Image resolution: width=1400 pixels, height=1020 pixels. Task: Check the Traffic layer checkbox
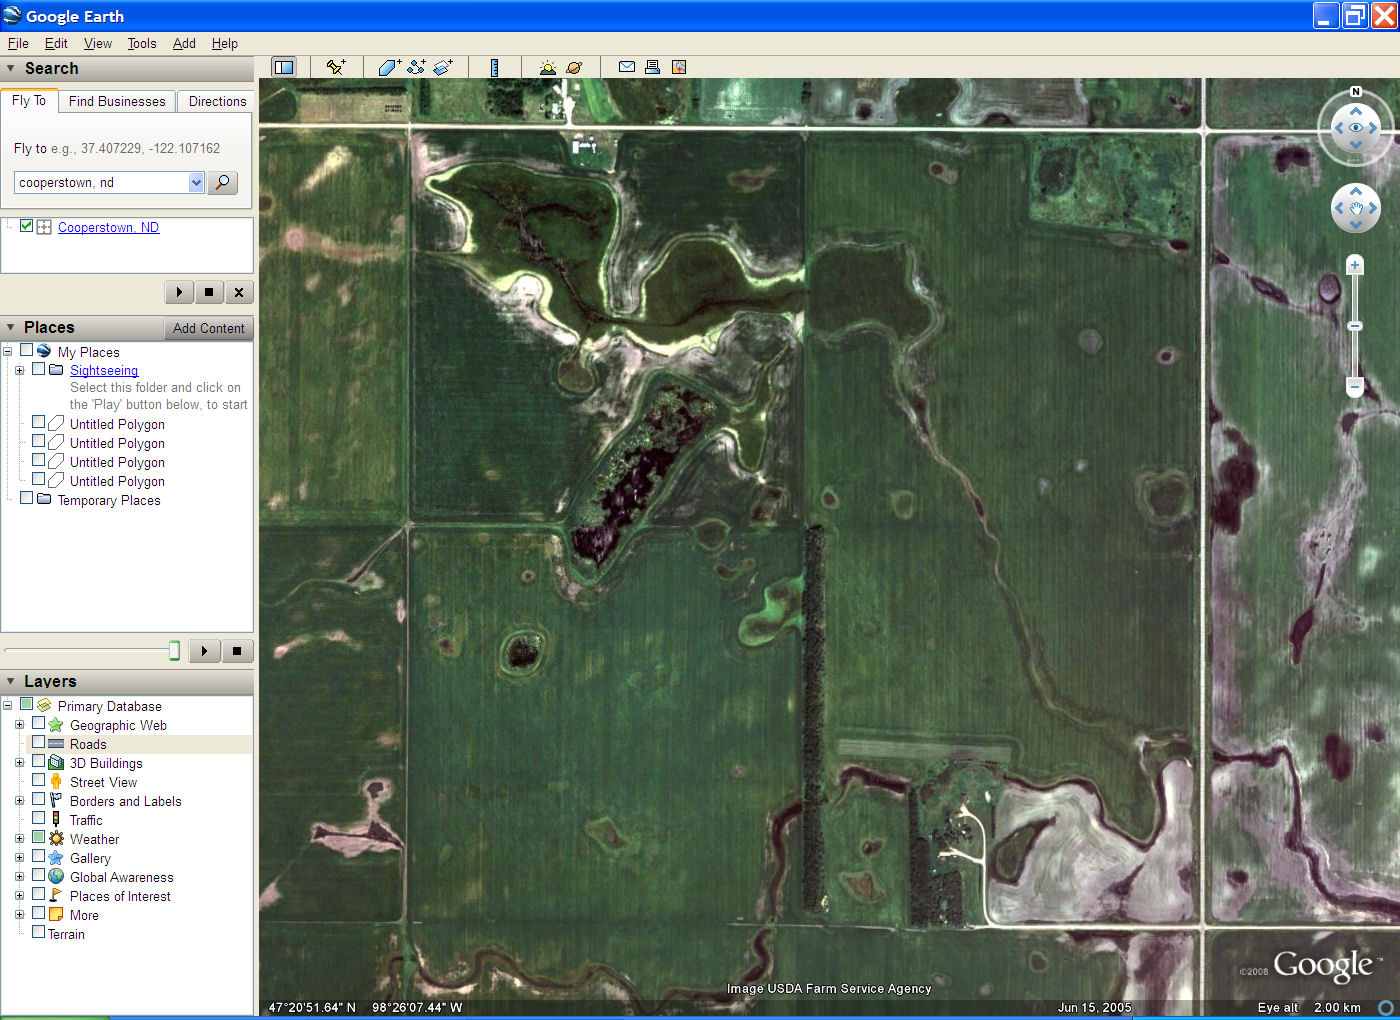tap(38, 818)
